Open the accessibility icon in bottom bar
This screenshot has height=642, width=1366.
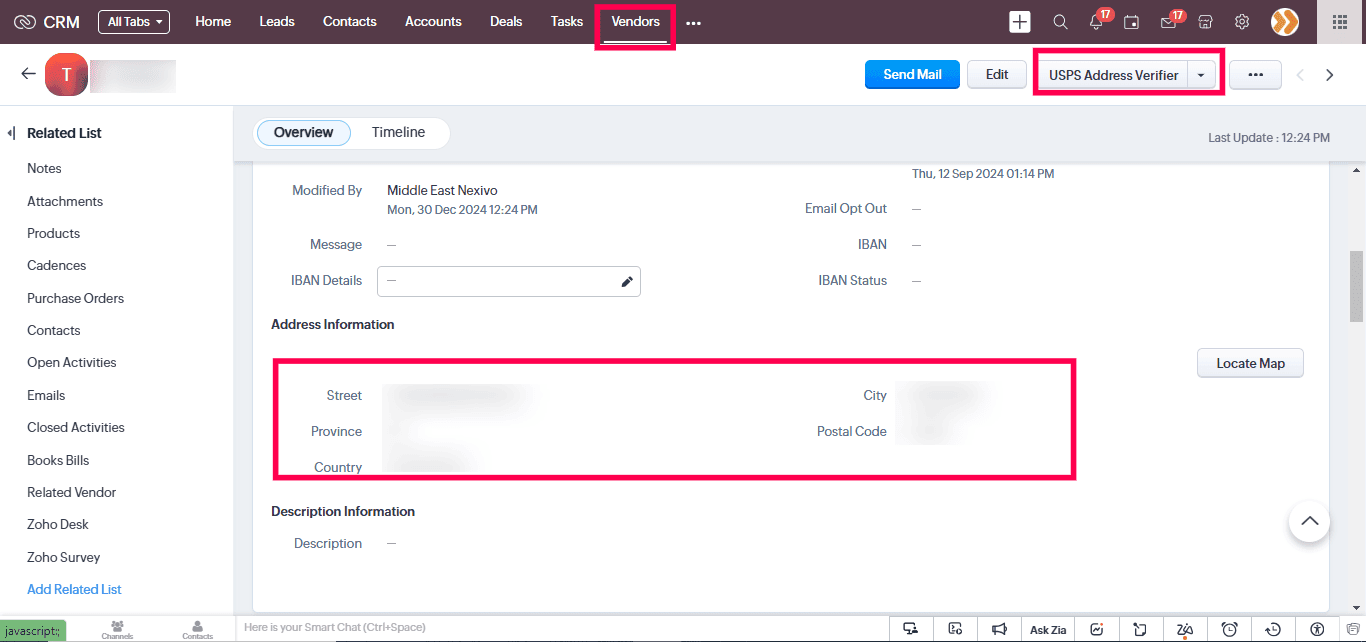[1317, 629]
